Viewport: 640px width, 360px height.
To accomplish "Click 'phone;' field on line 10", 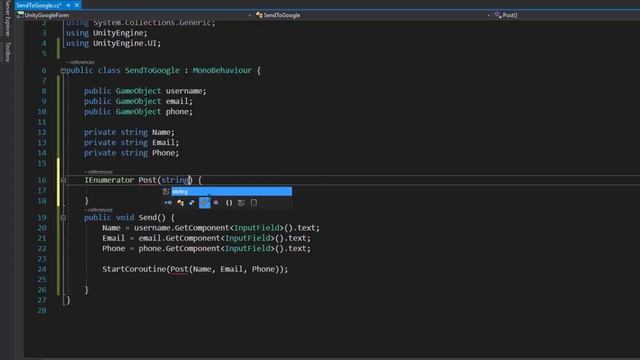I will click(179, 111).
